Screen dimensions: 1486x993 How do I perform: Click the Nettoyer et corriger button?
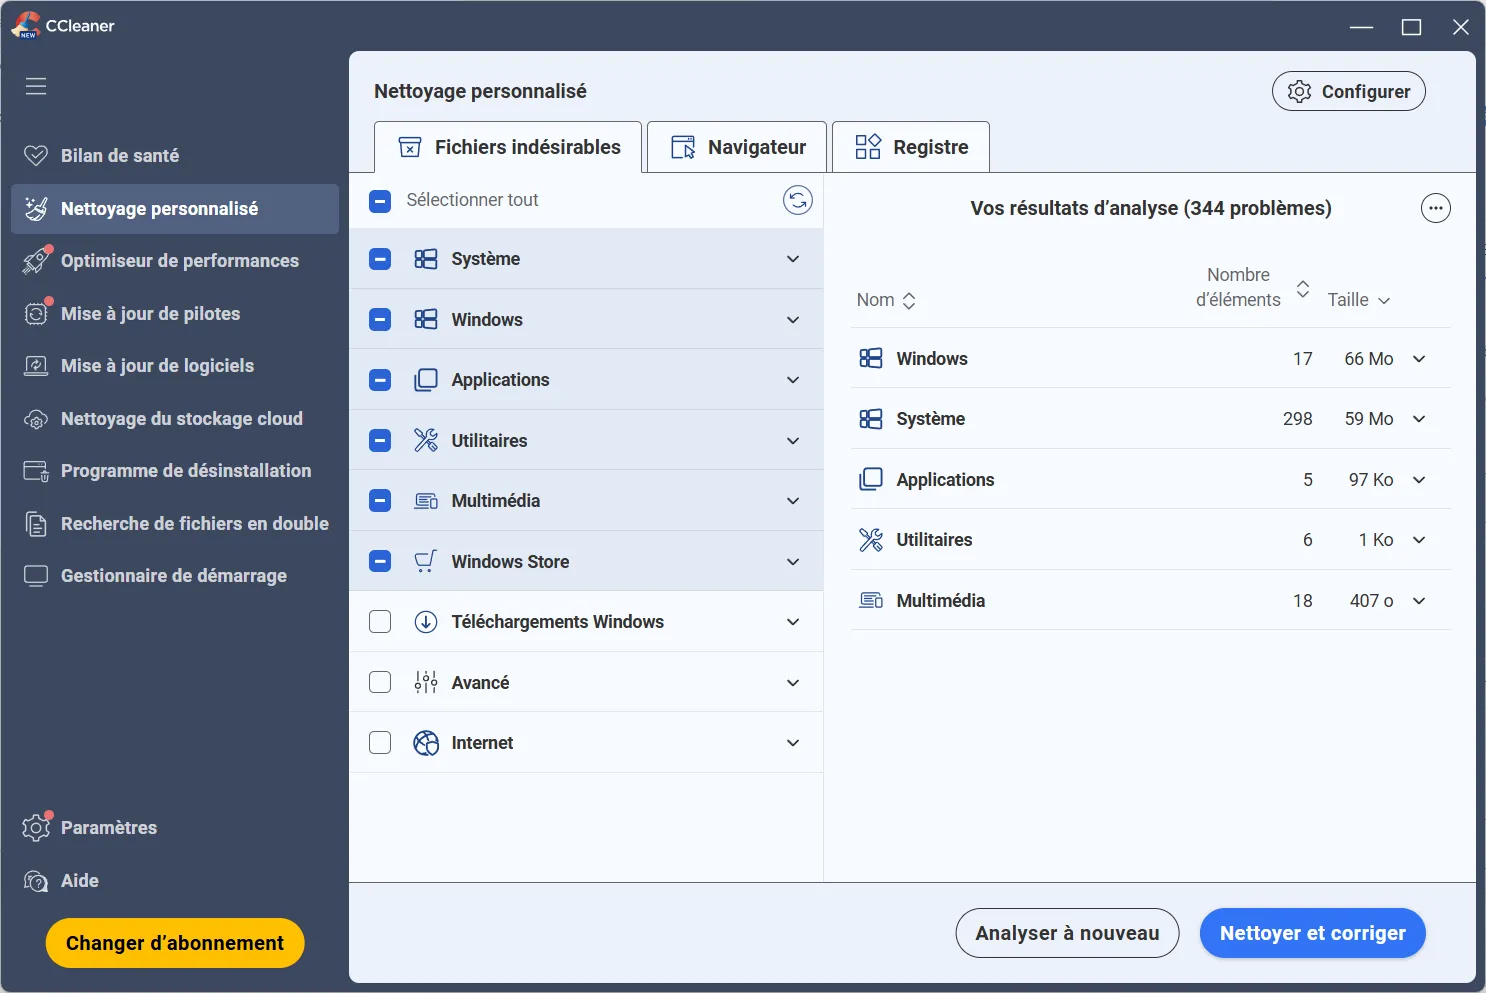(x=1312, y=933)
